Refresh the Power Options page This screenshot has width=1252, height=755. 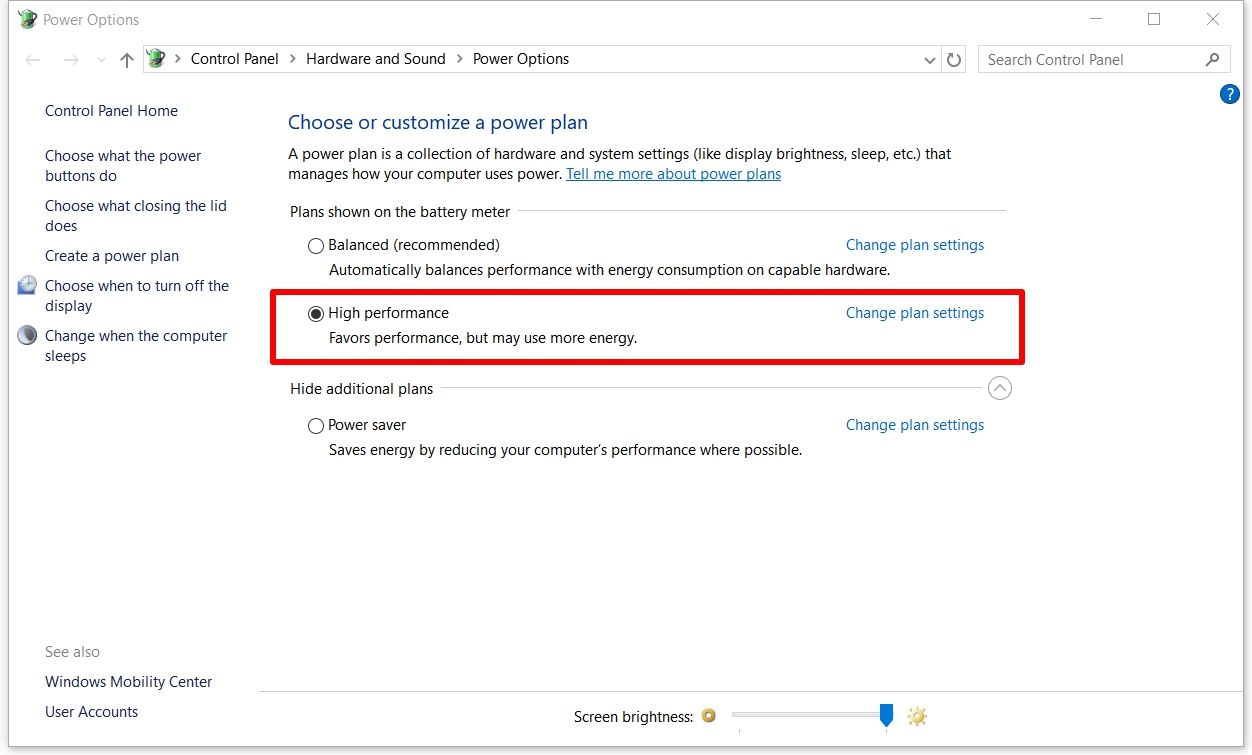pos(954,60)
